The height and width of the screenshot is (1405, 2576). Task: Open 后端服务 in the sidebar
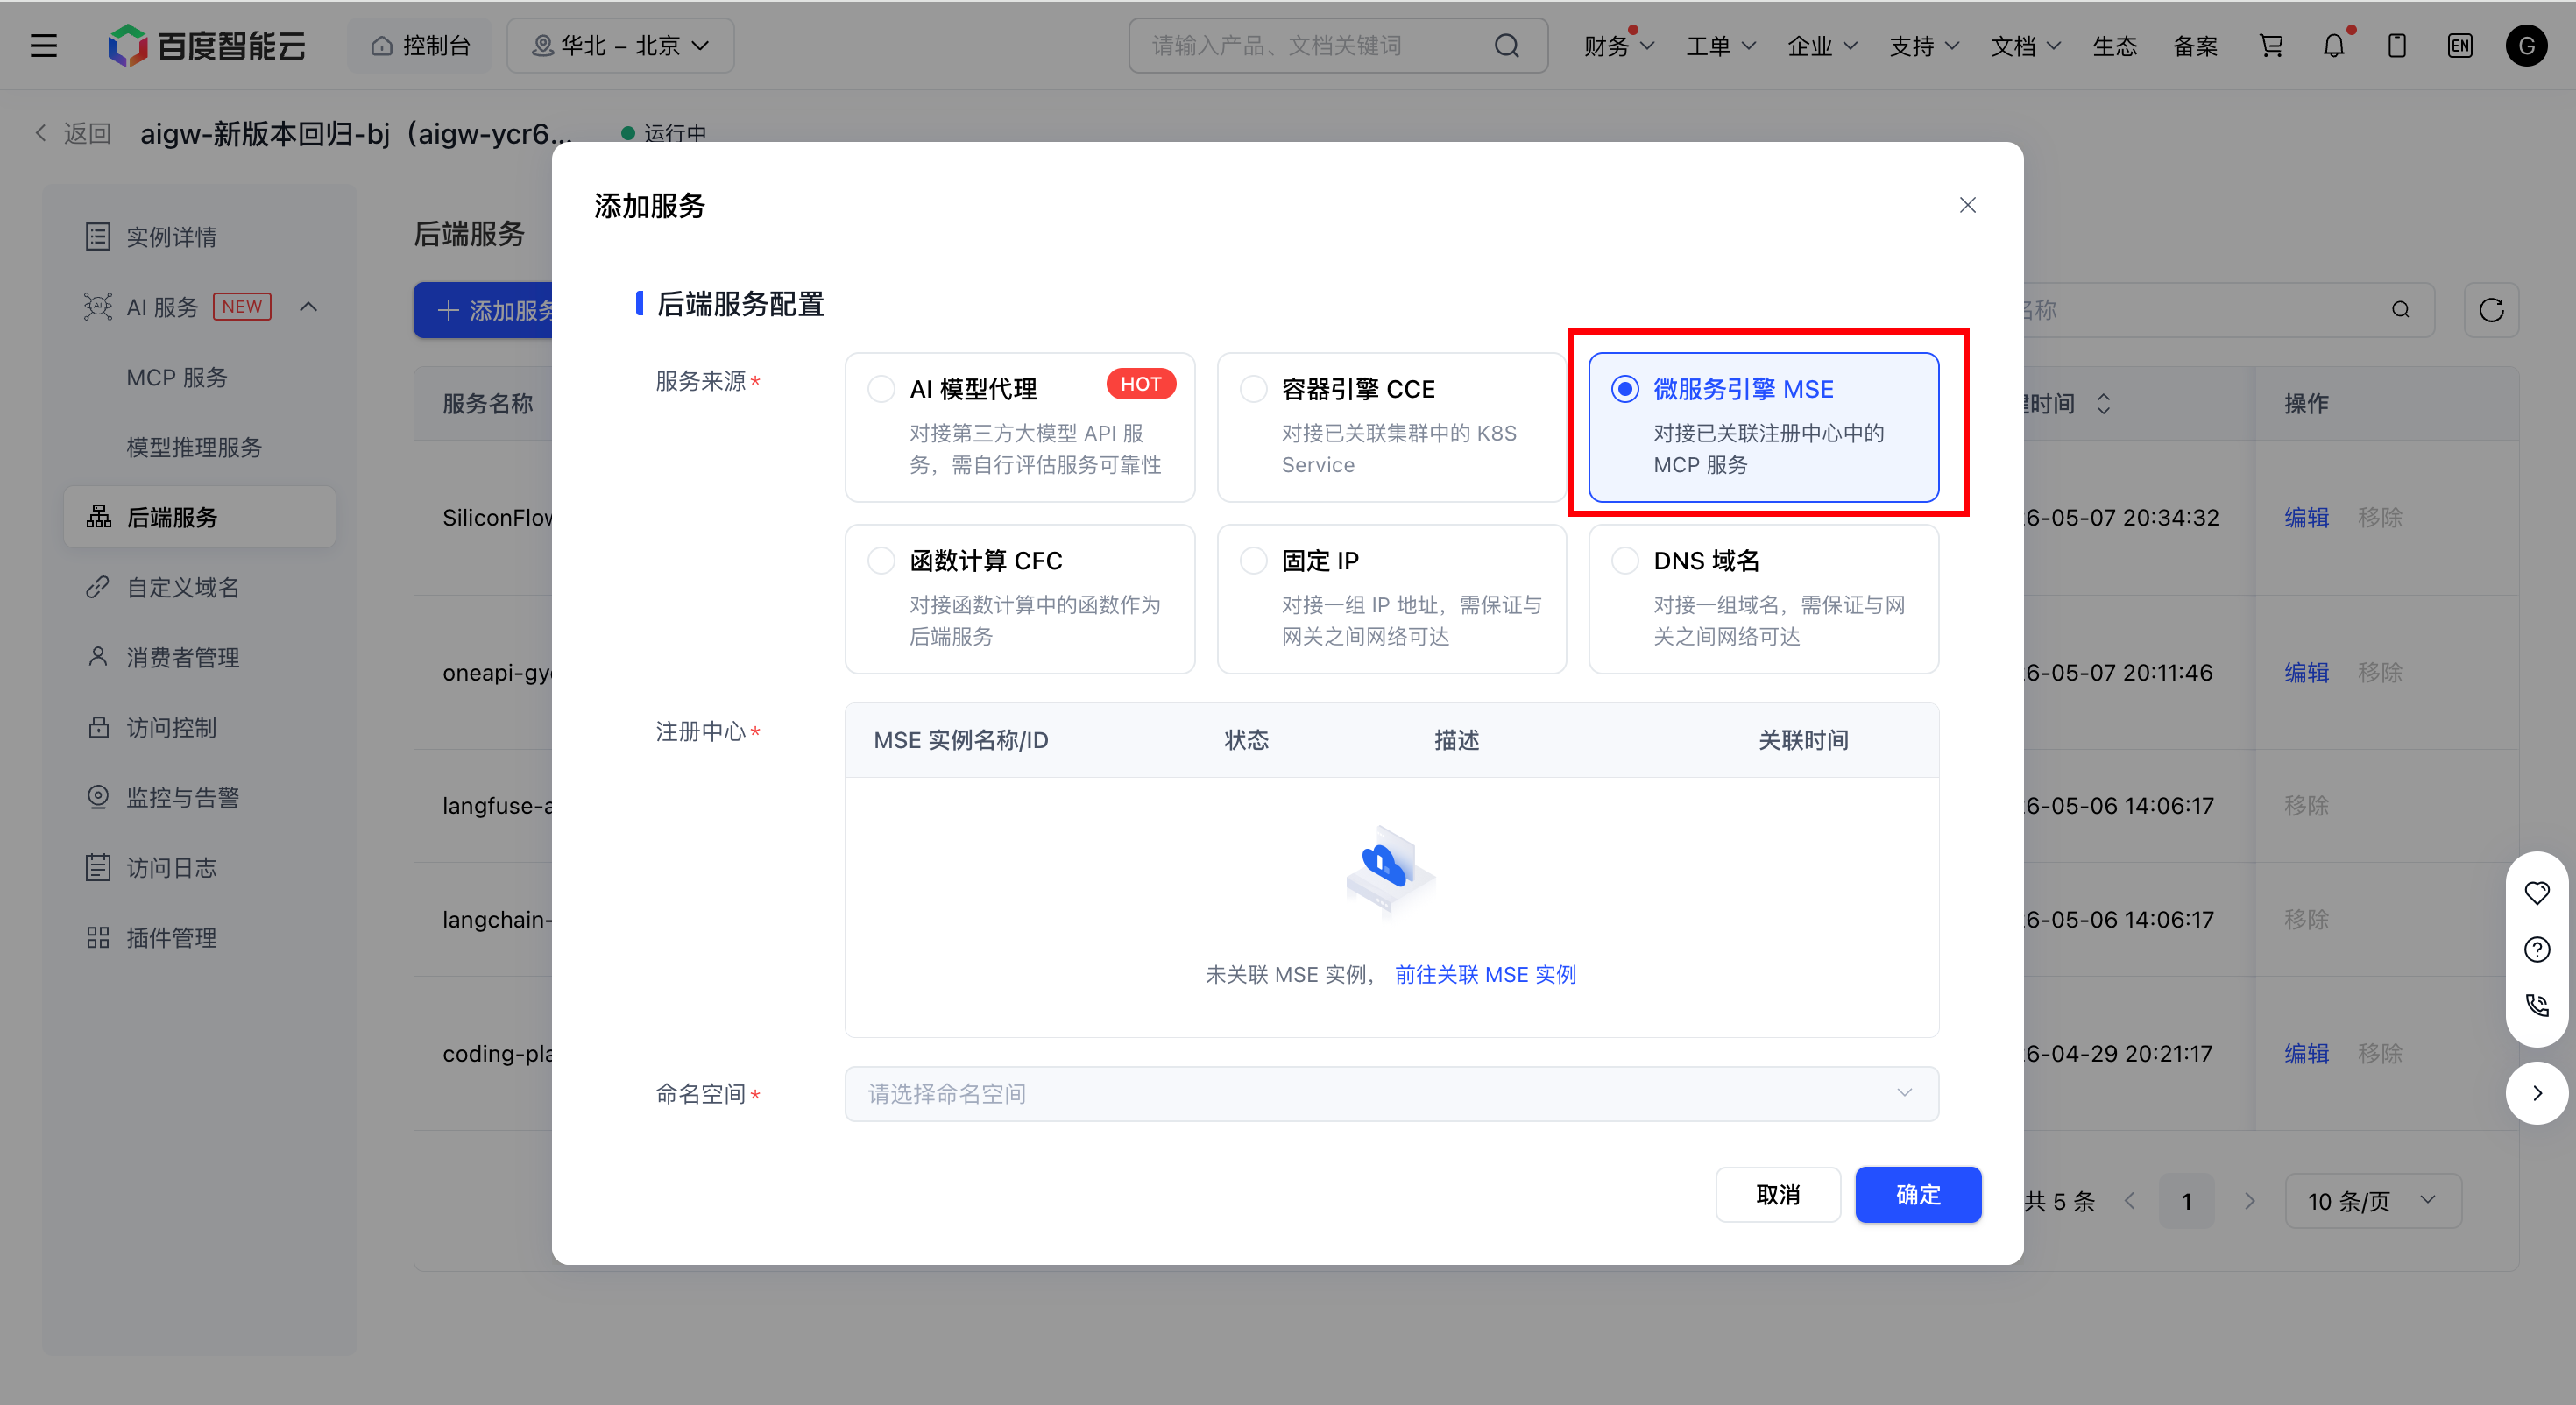point(199,517)
